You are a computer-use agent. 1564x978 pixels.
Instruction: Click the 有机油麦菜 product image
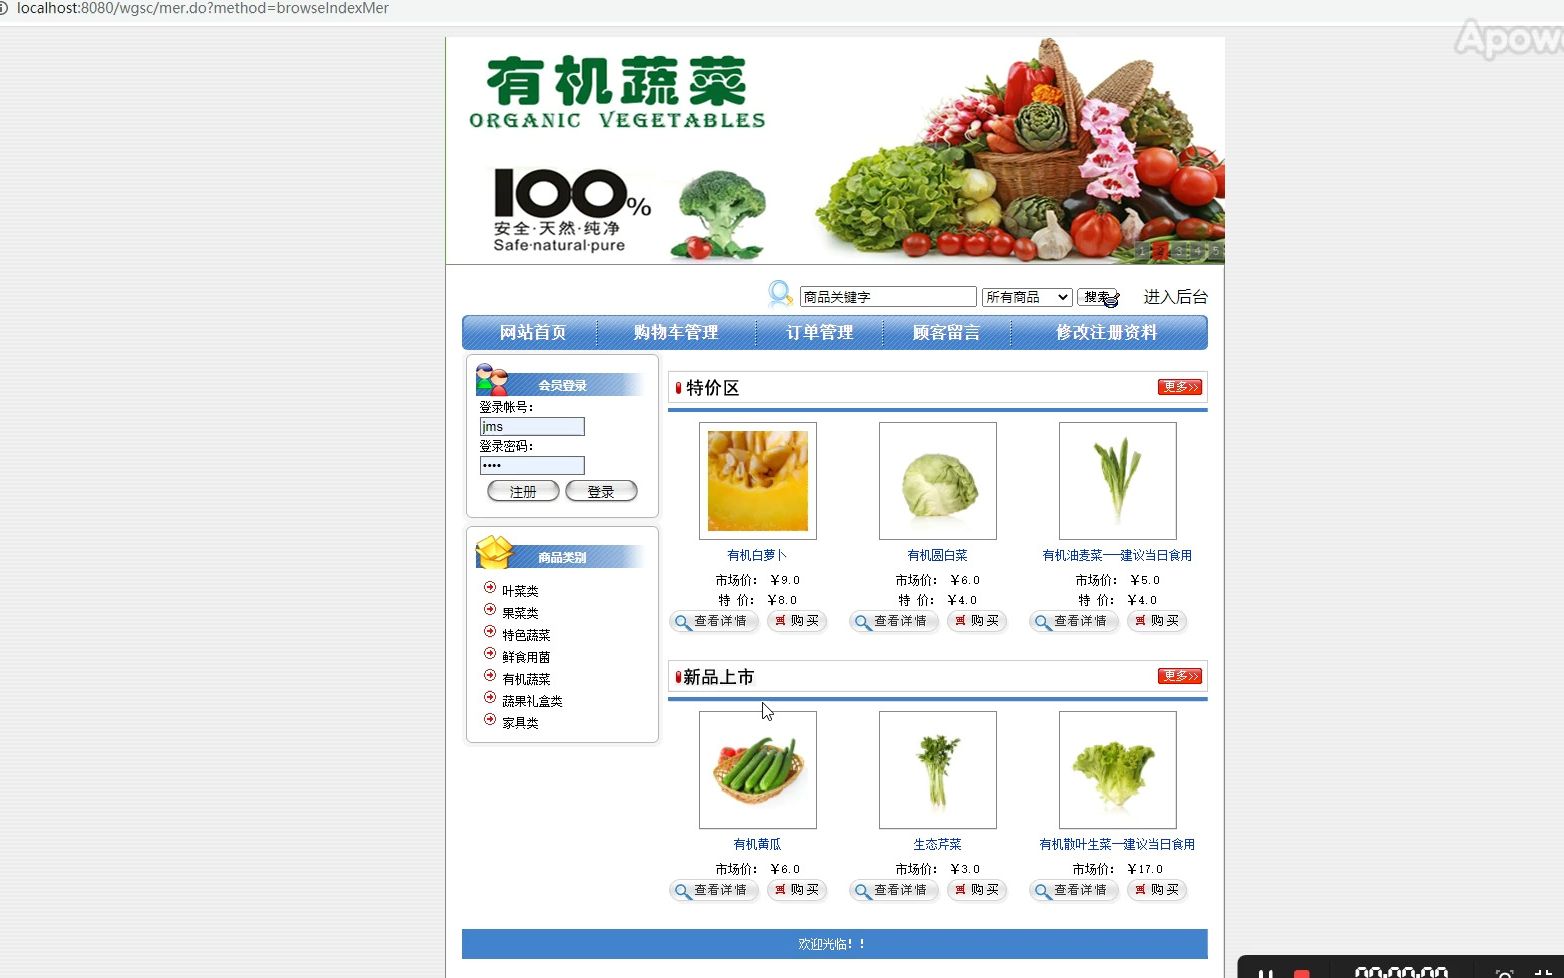(1118, 481)
